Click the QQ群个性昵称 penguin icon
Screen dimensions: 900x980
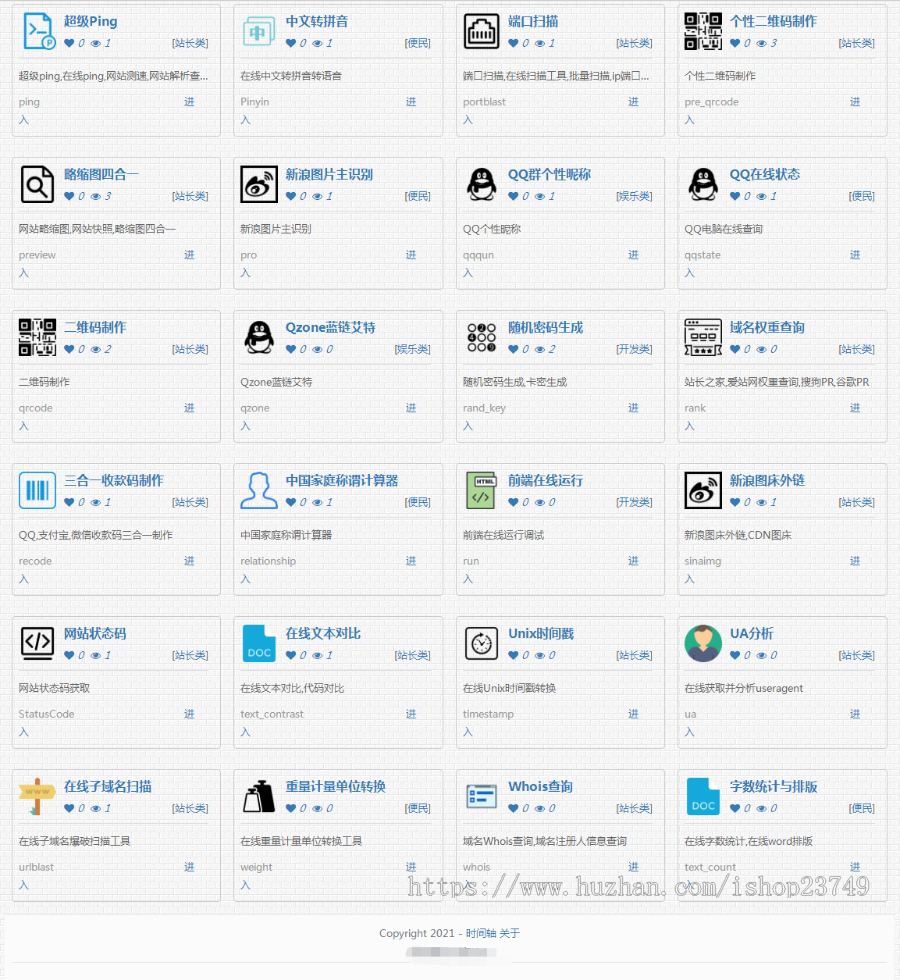[x=481, y=184]
